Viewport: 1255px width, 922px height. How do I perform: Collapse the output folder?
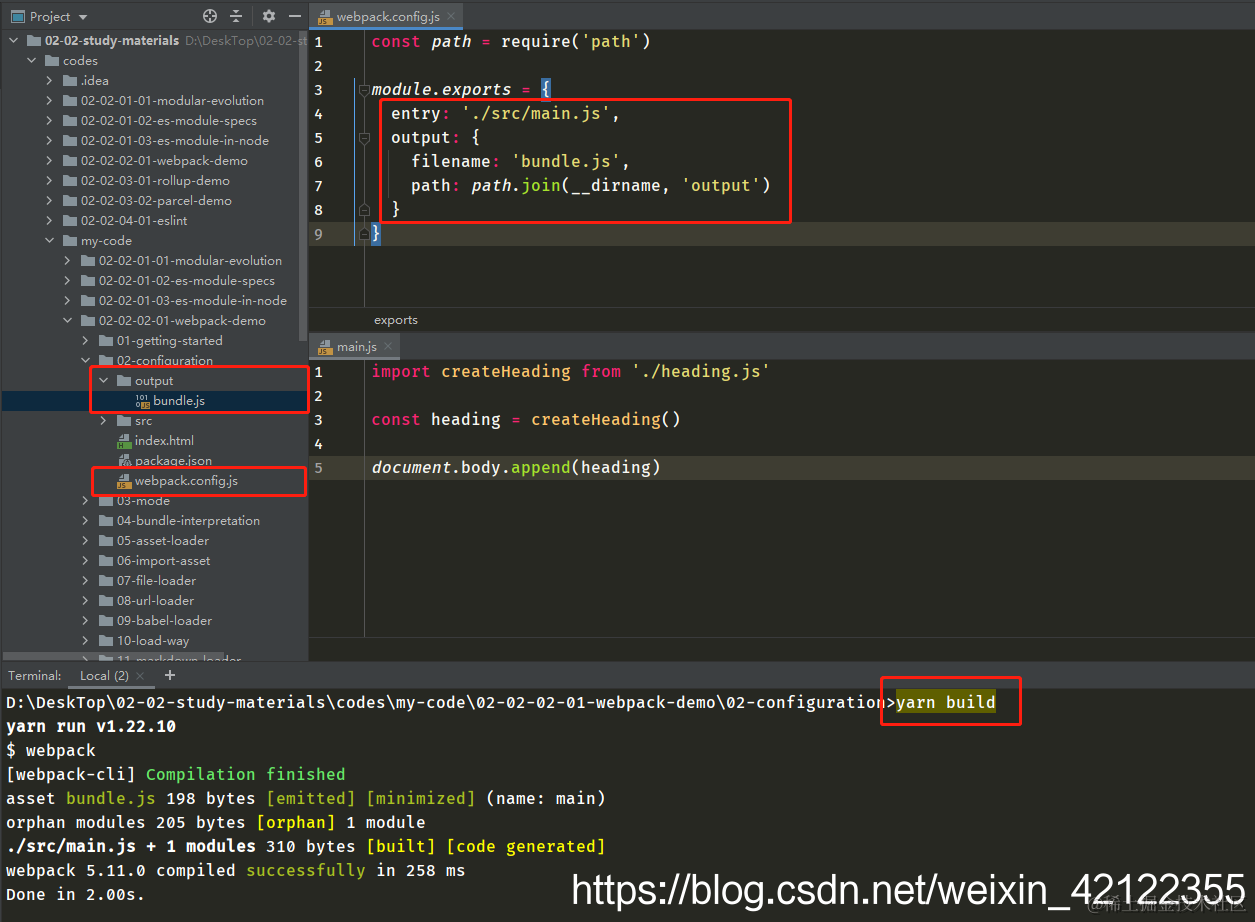tap(104, 381)
